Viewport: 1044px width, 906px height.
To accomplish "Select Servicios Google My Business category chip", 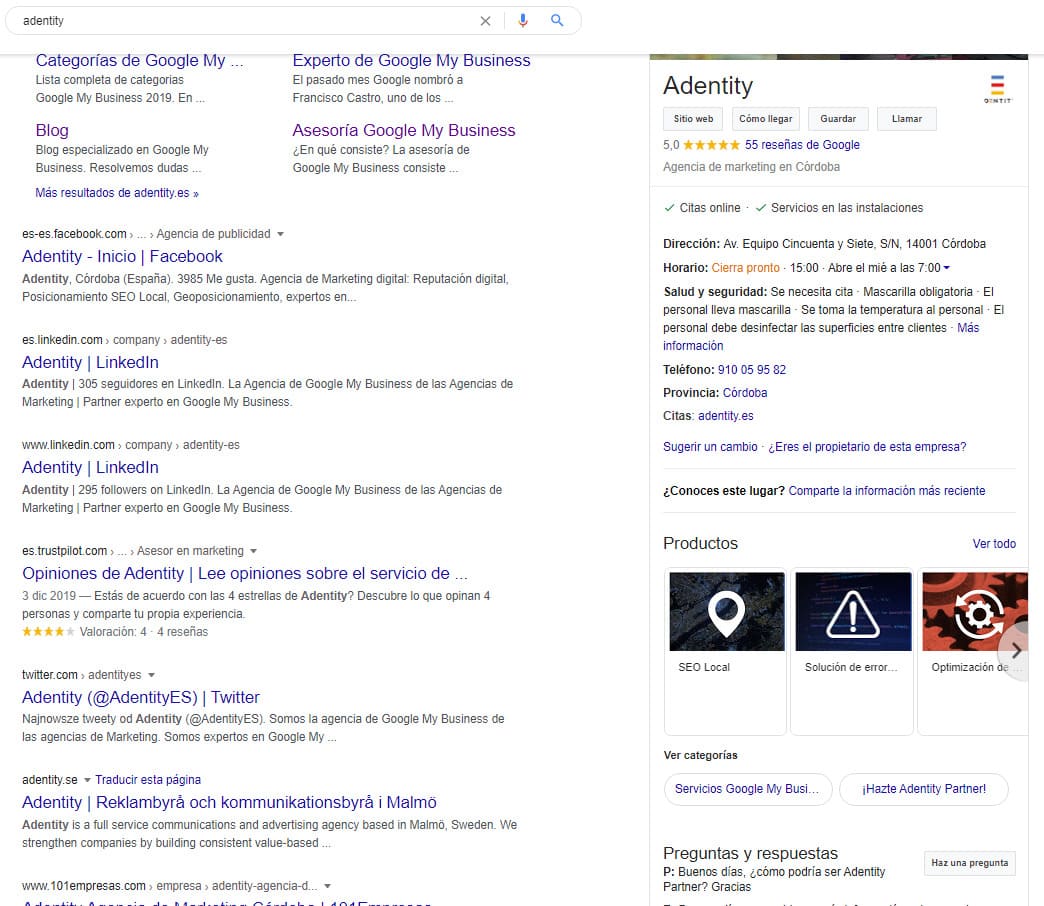I will pos(747,789).
